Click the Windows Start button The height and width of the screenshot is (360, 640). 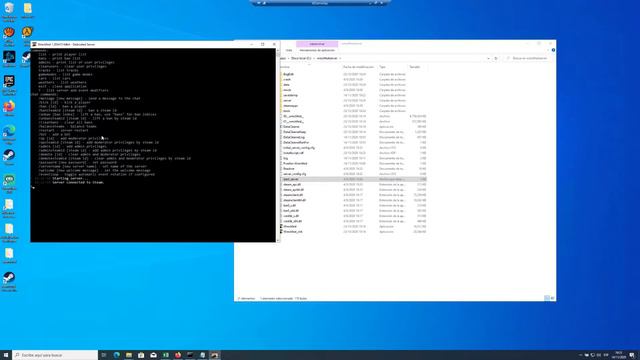tap(6, 355)
